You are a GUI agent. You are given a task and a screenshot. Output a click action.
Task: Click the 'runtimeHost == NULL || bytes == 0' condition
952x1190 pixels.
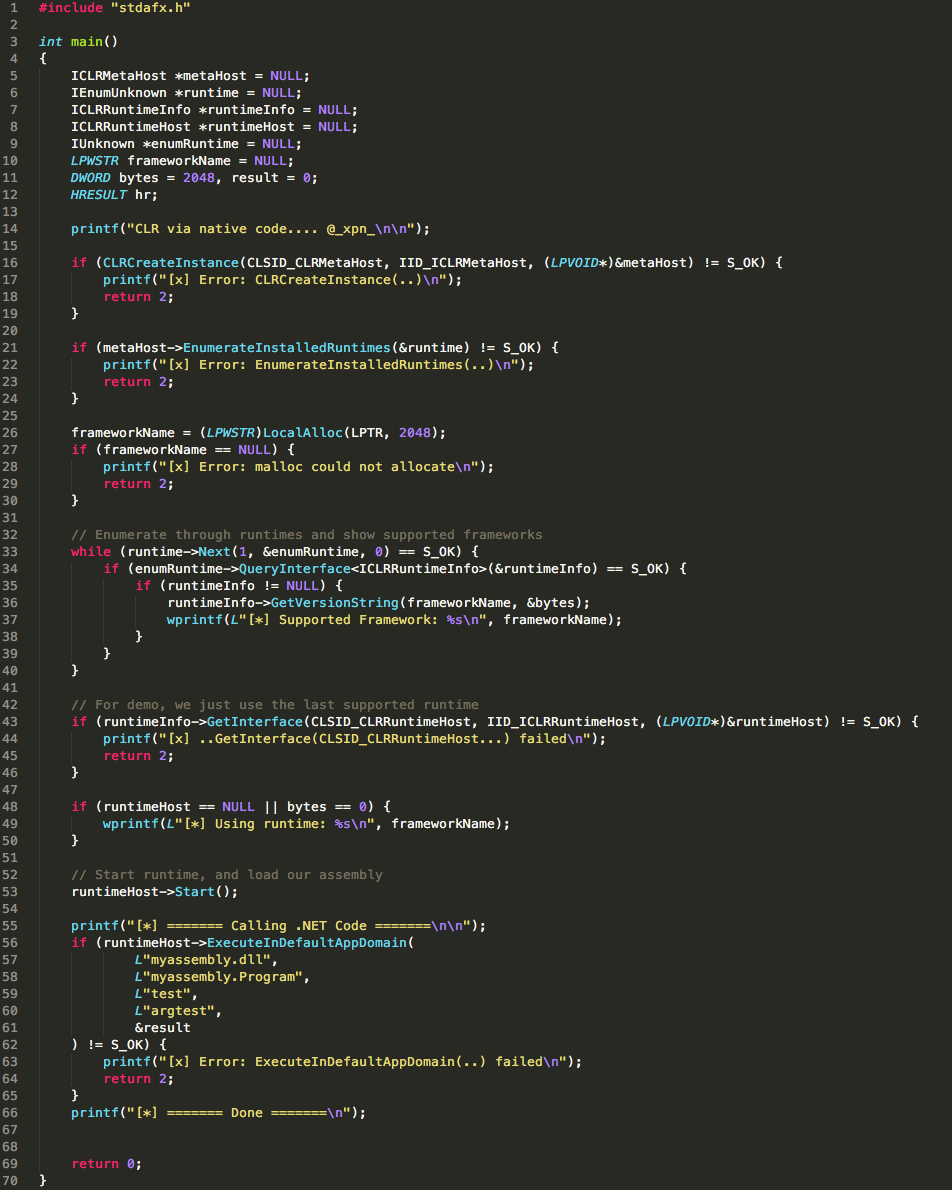235,807
